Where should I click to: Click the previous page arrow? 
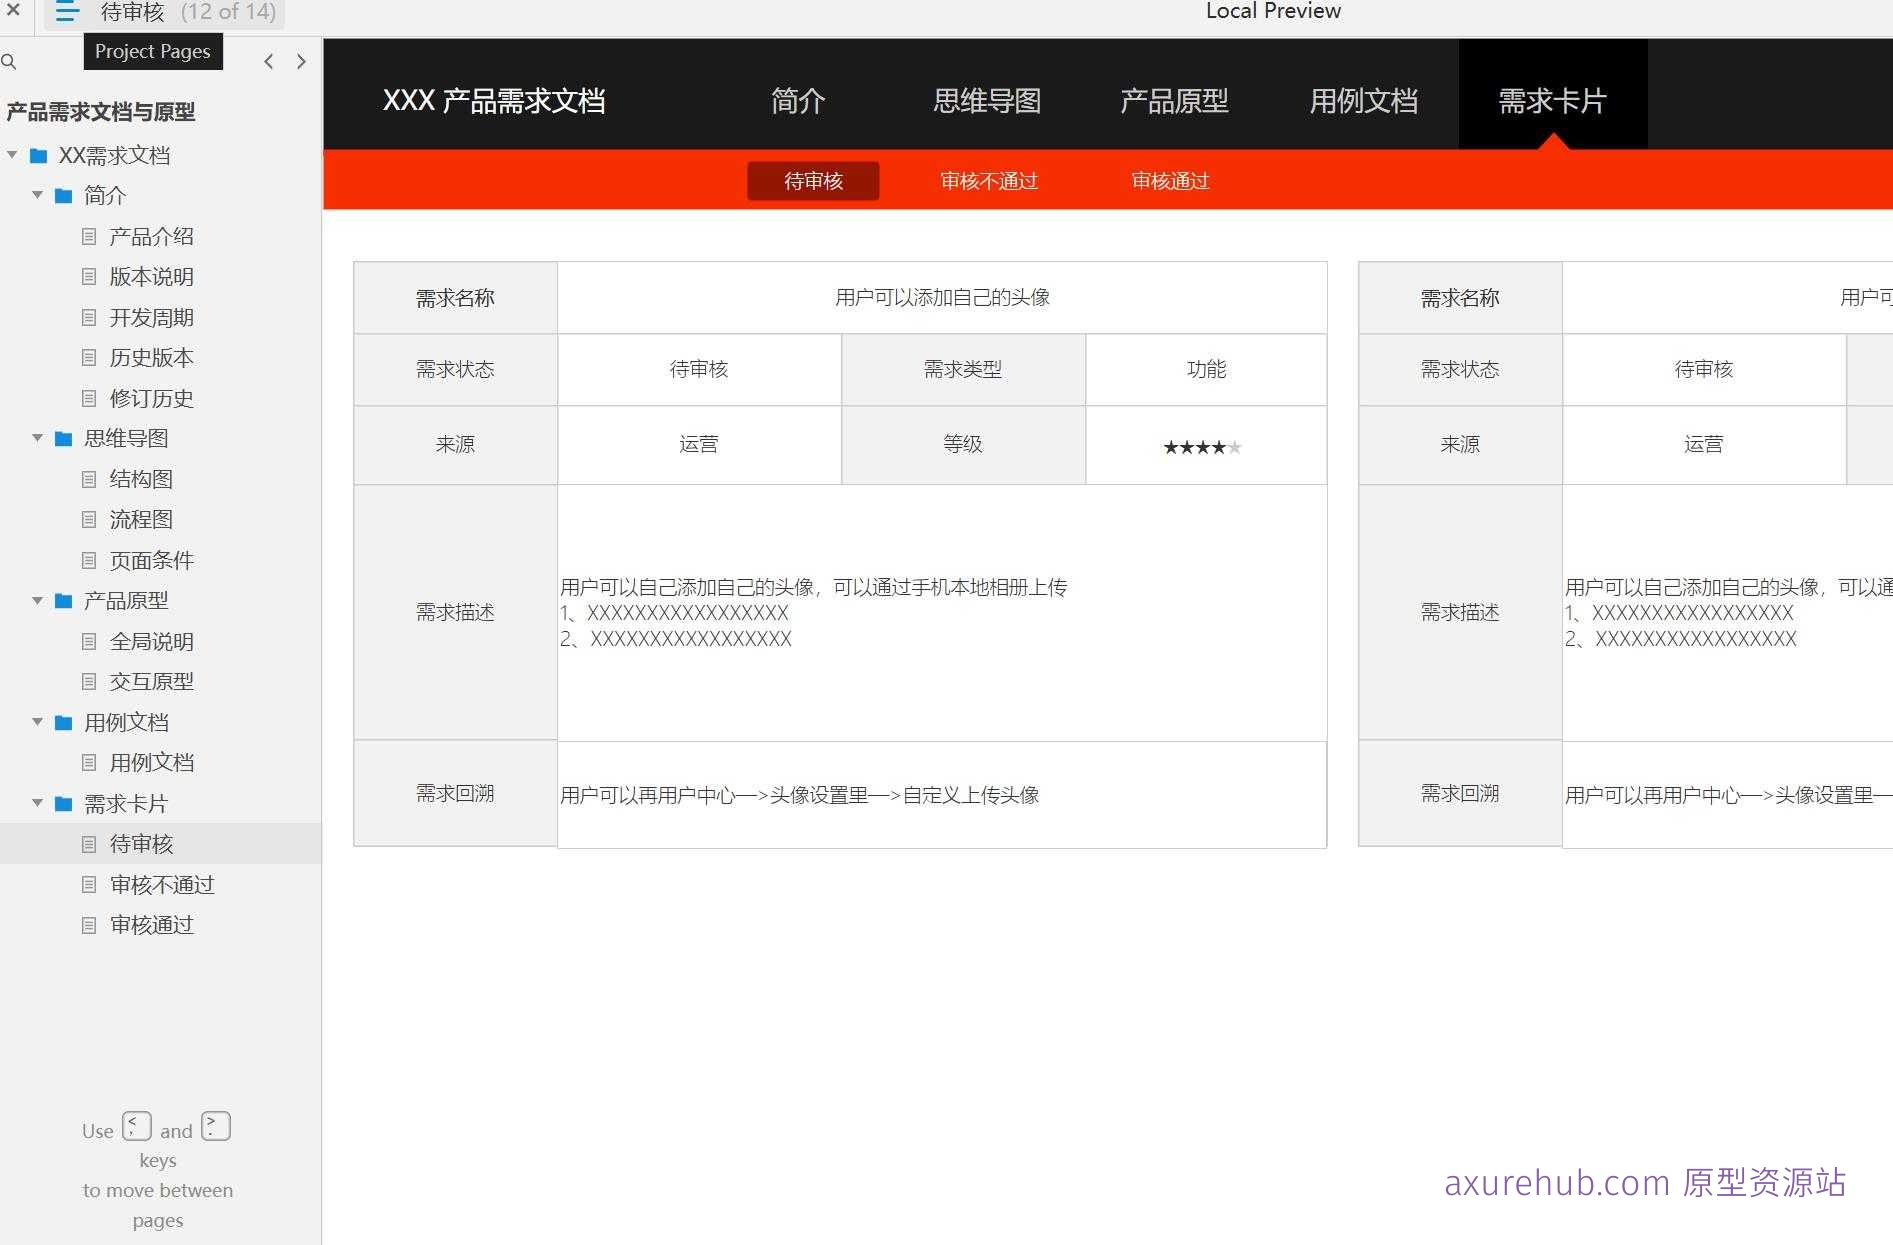(x=268, y=61)
